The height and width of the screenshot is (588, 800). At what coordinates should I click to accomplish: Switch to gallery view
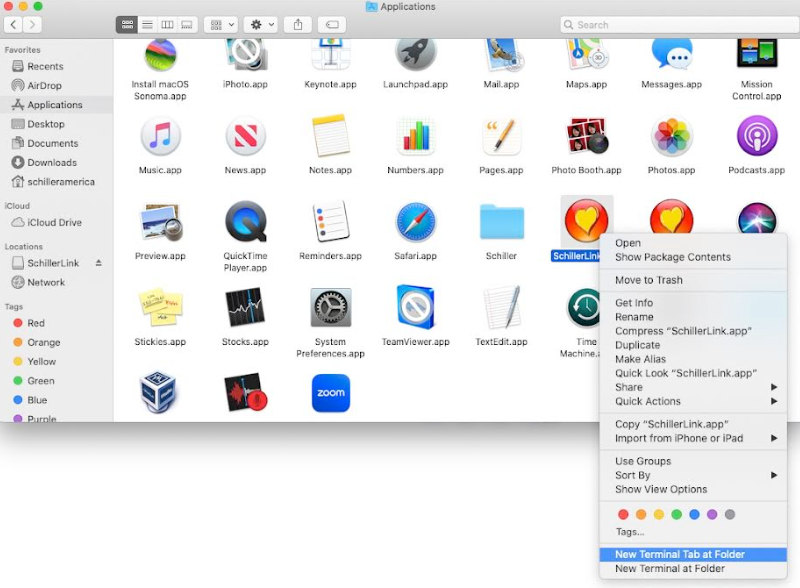[x=187, y=24]
